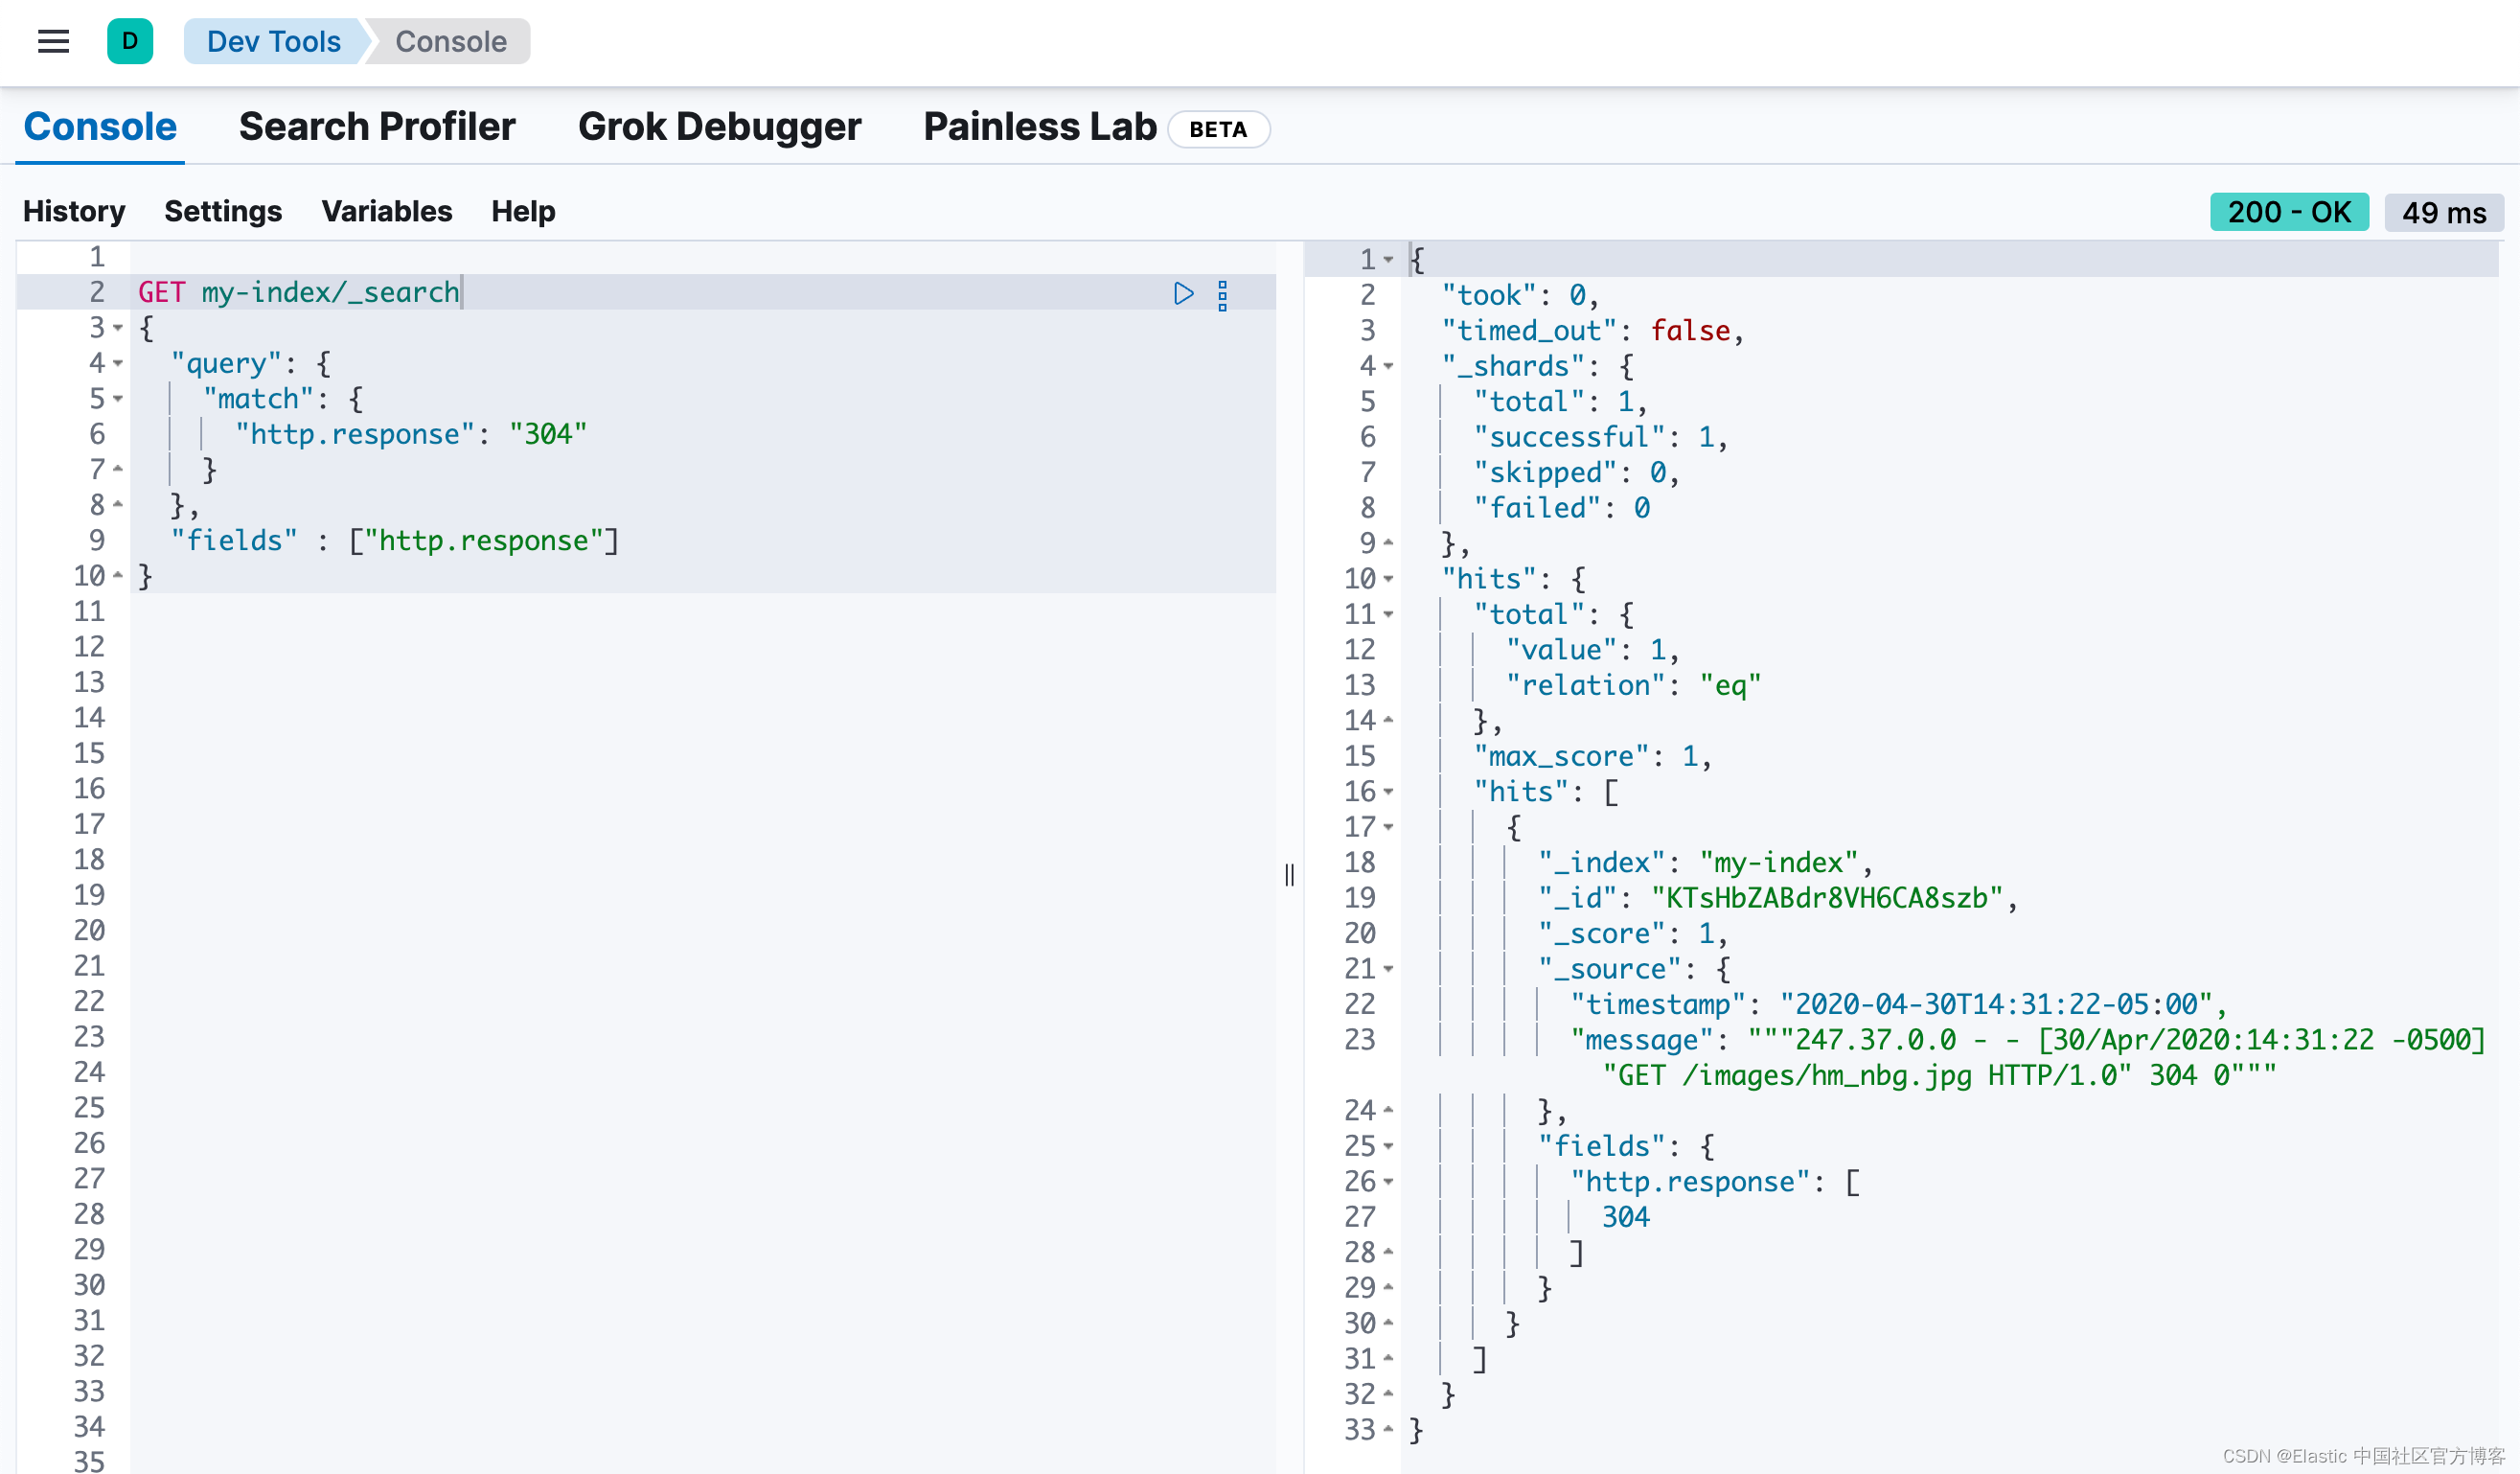This screenshot has width=2520, height=1474.
Task: Open the Variables menu
Action: pyautogui.click(x=386, y=211)
